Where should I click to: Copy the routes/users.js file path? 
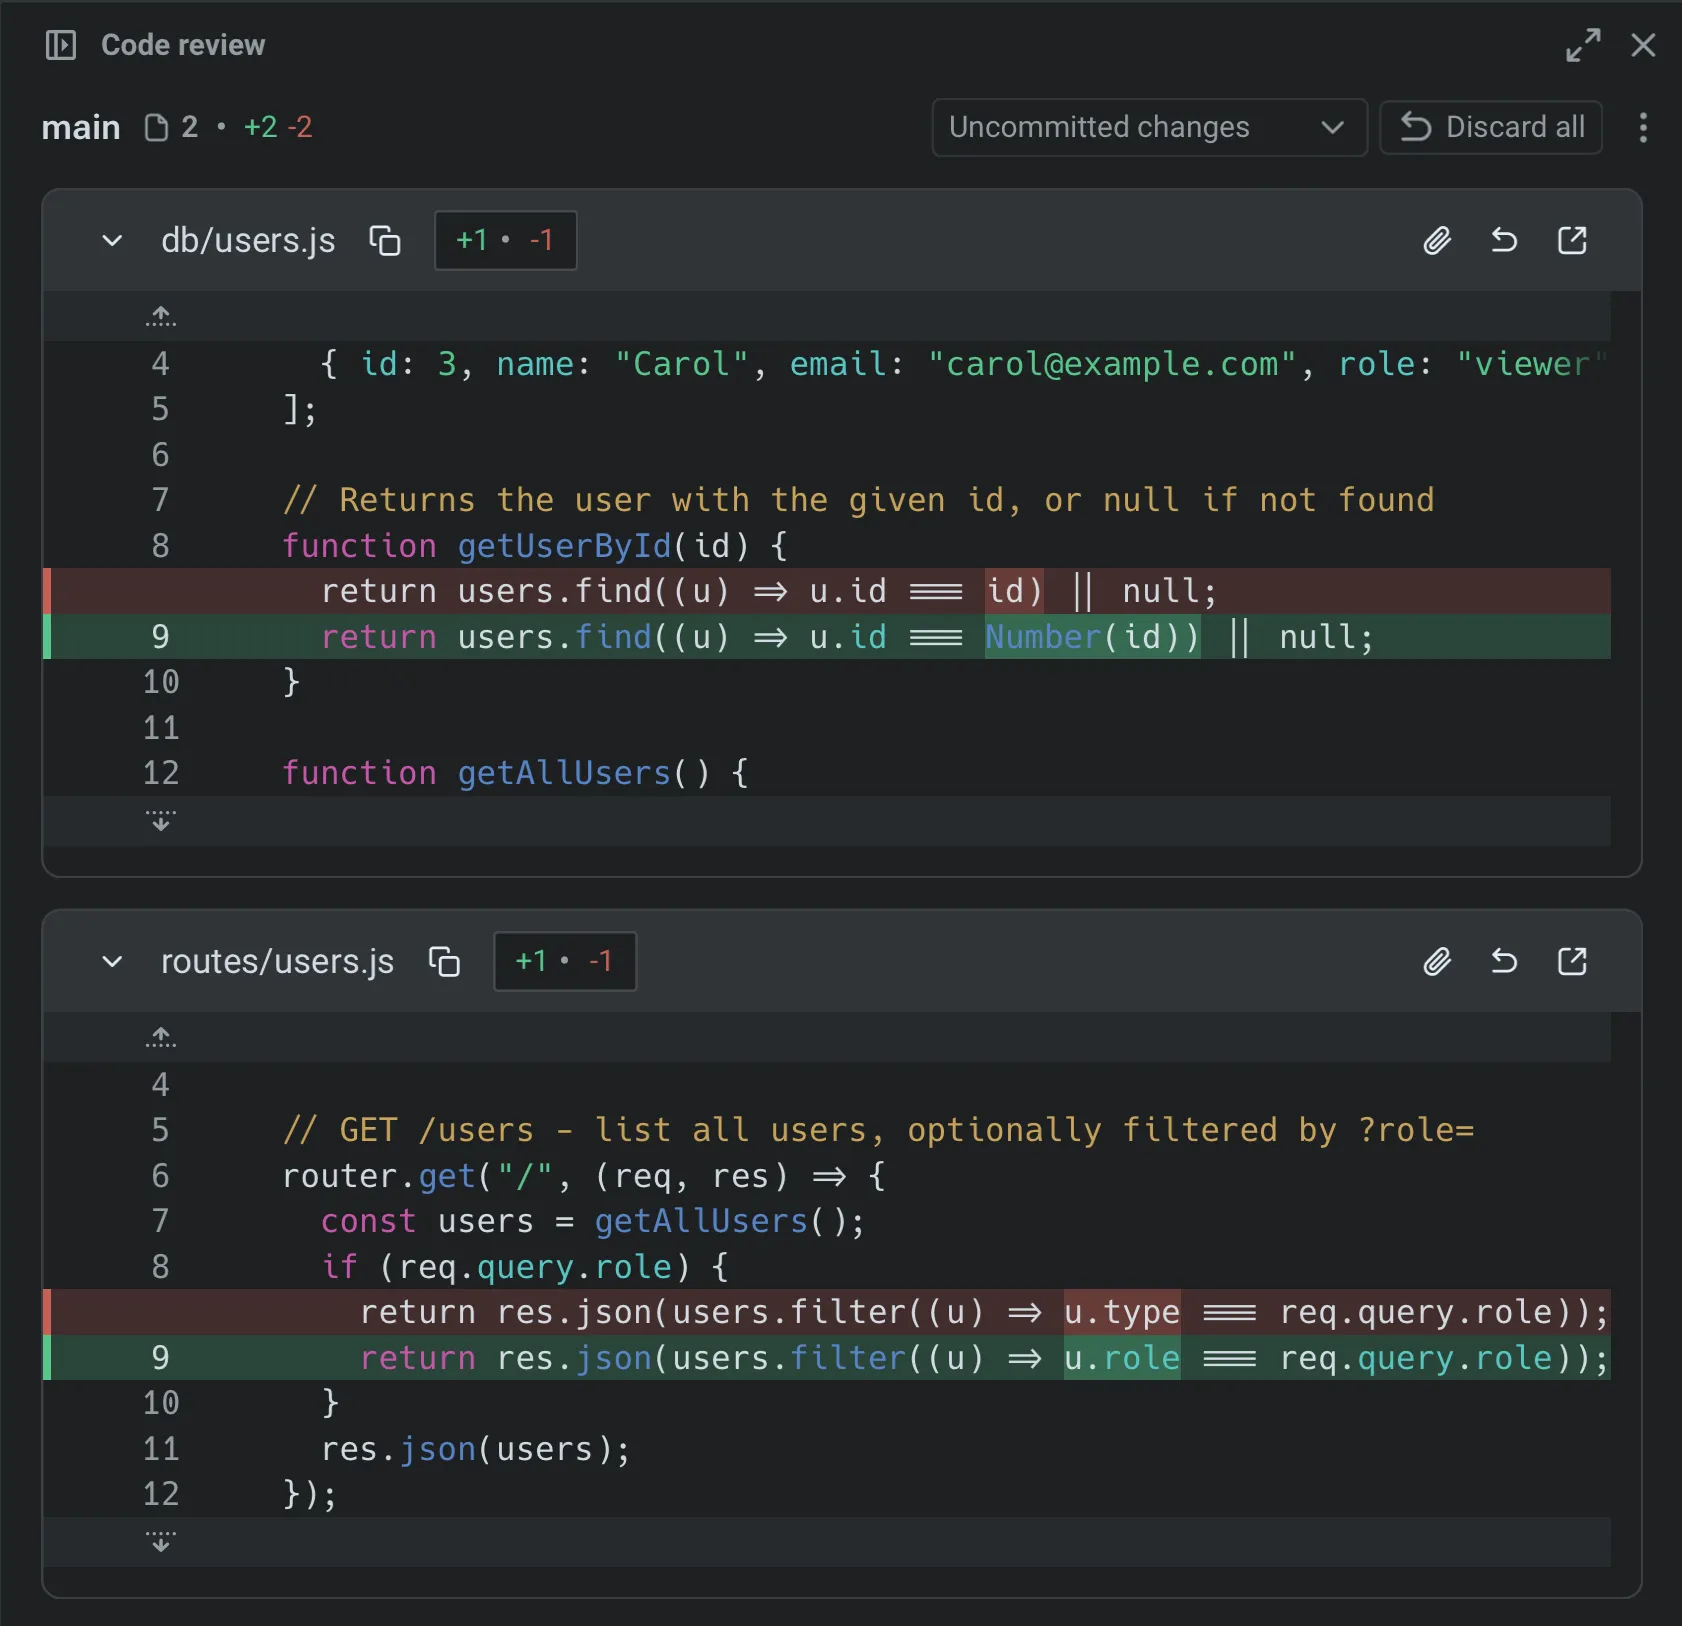point(444,961)
